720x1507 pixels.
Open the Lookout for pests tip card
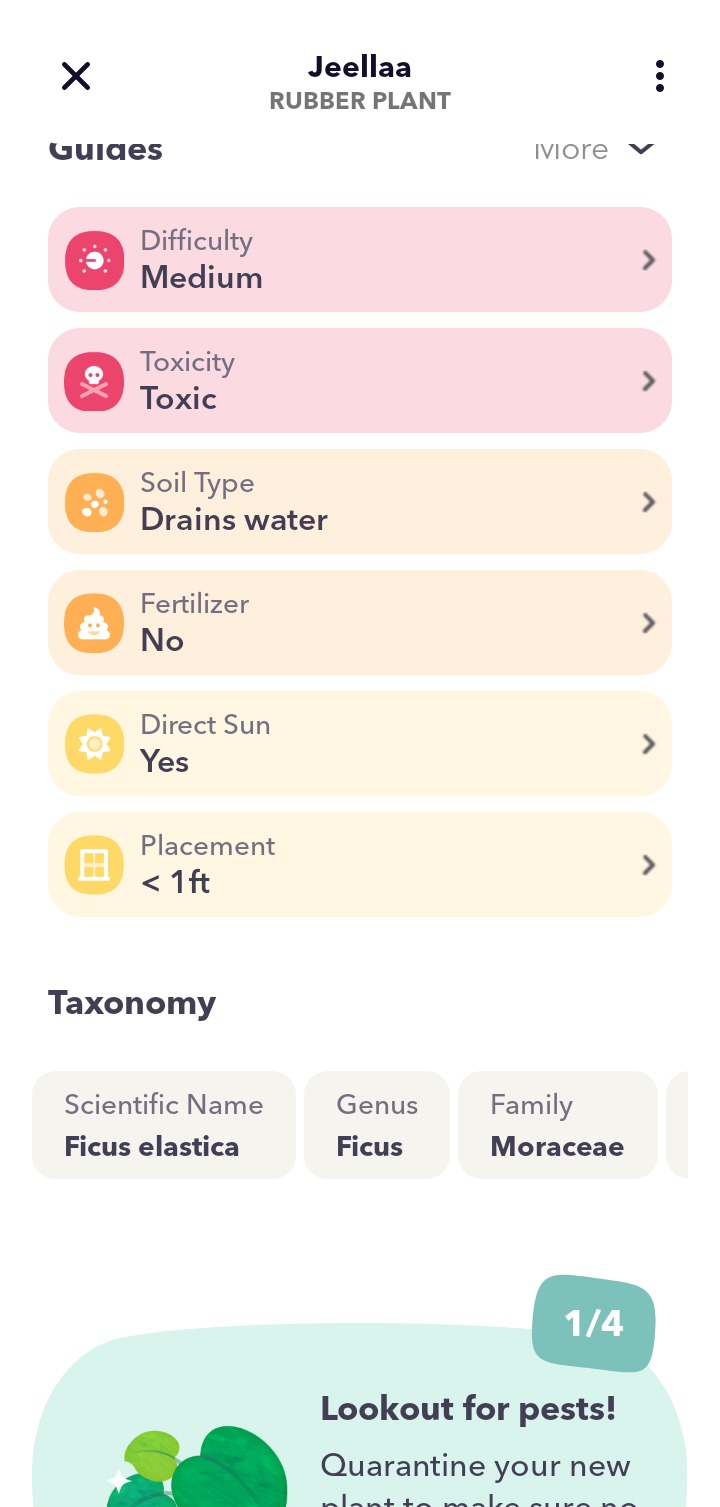tap(360, 1415)
